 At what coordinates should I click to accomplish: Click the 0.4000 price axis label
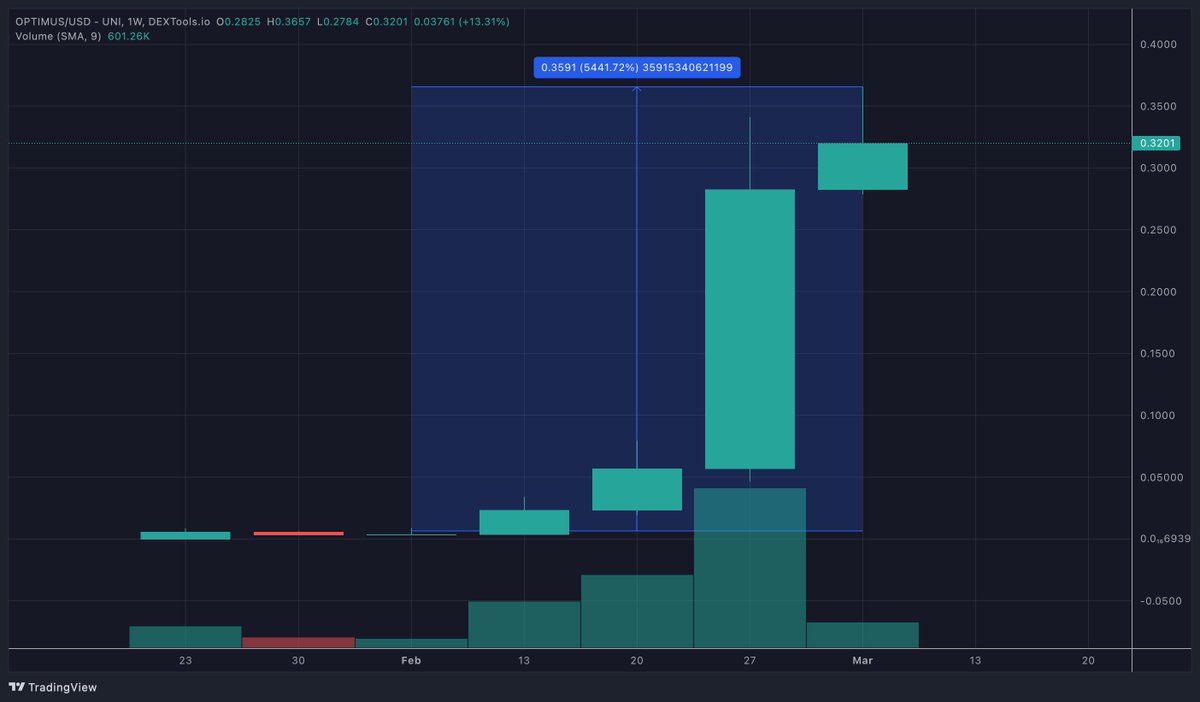click(x=1158, y=44)
